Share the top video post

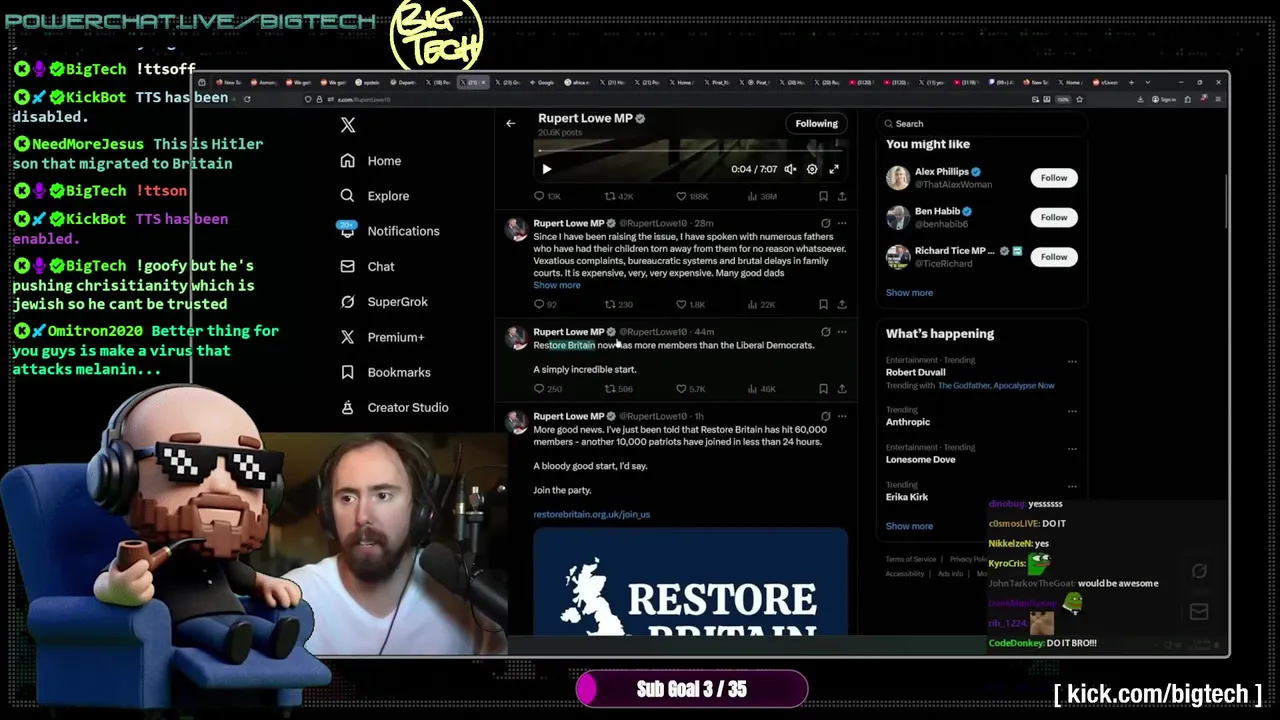(842, 196)
